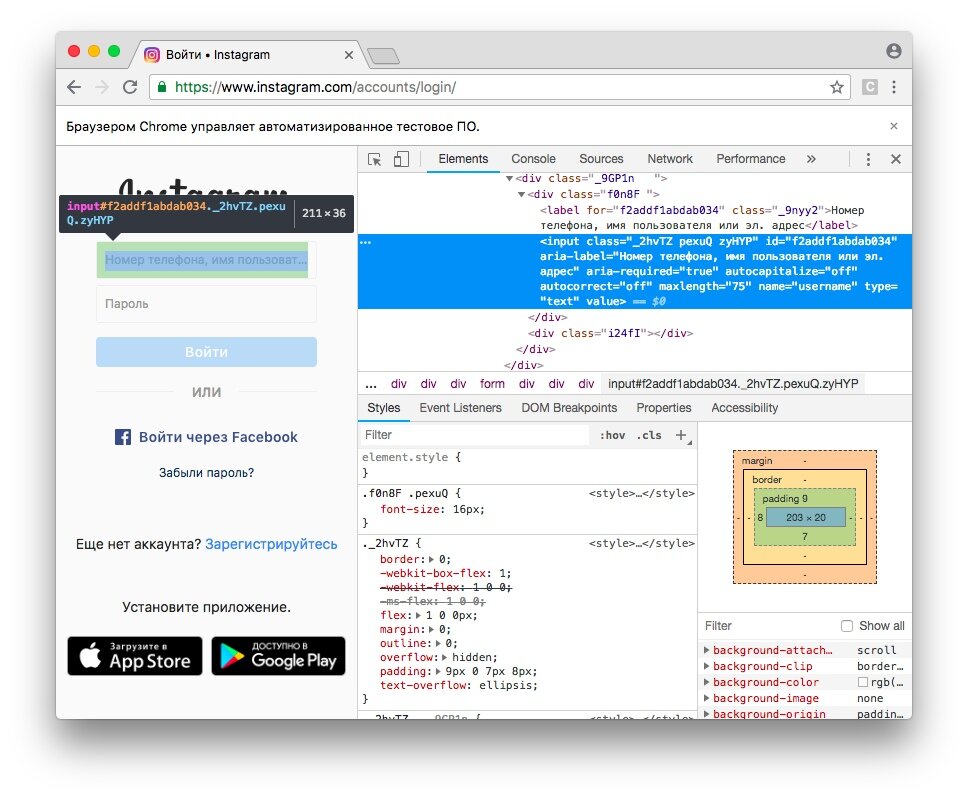968x799 pixels.
Task: Close the Instagram browser tab
Action: tap(349, 55)
